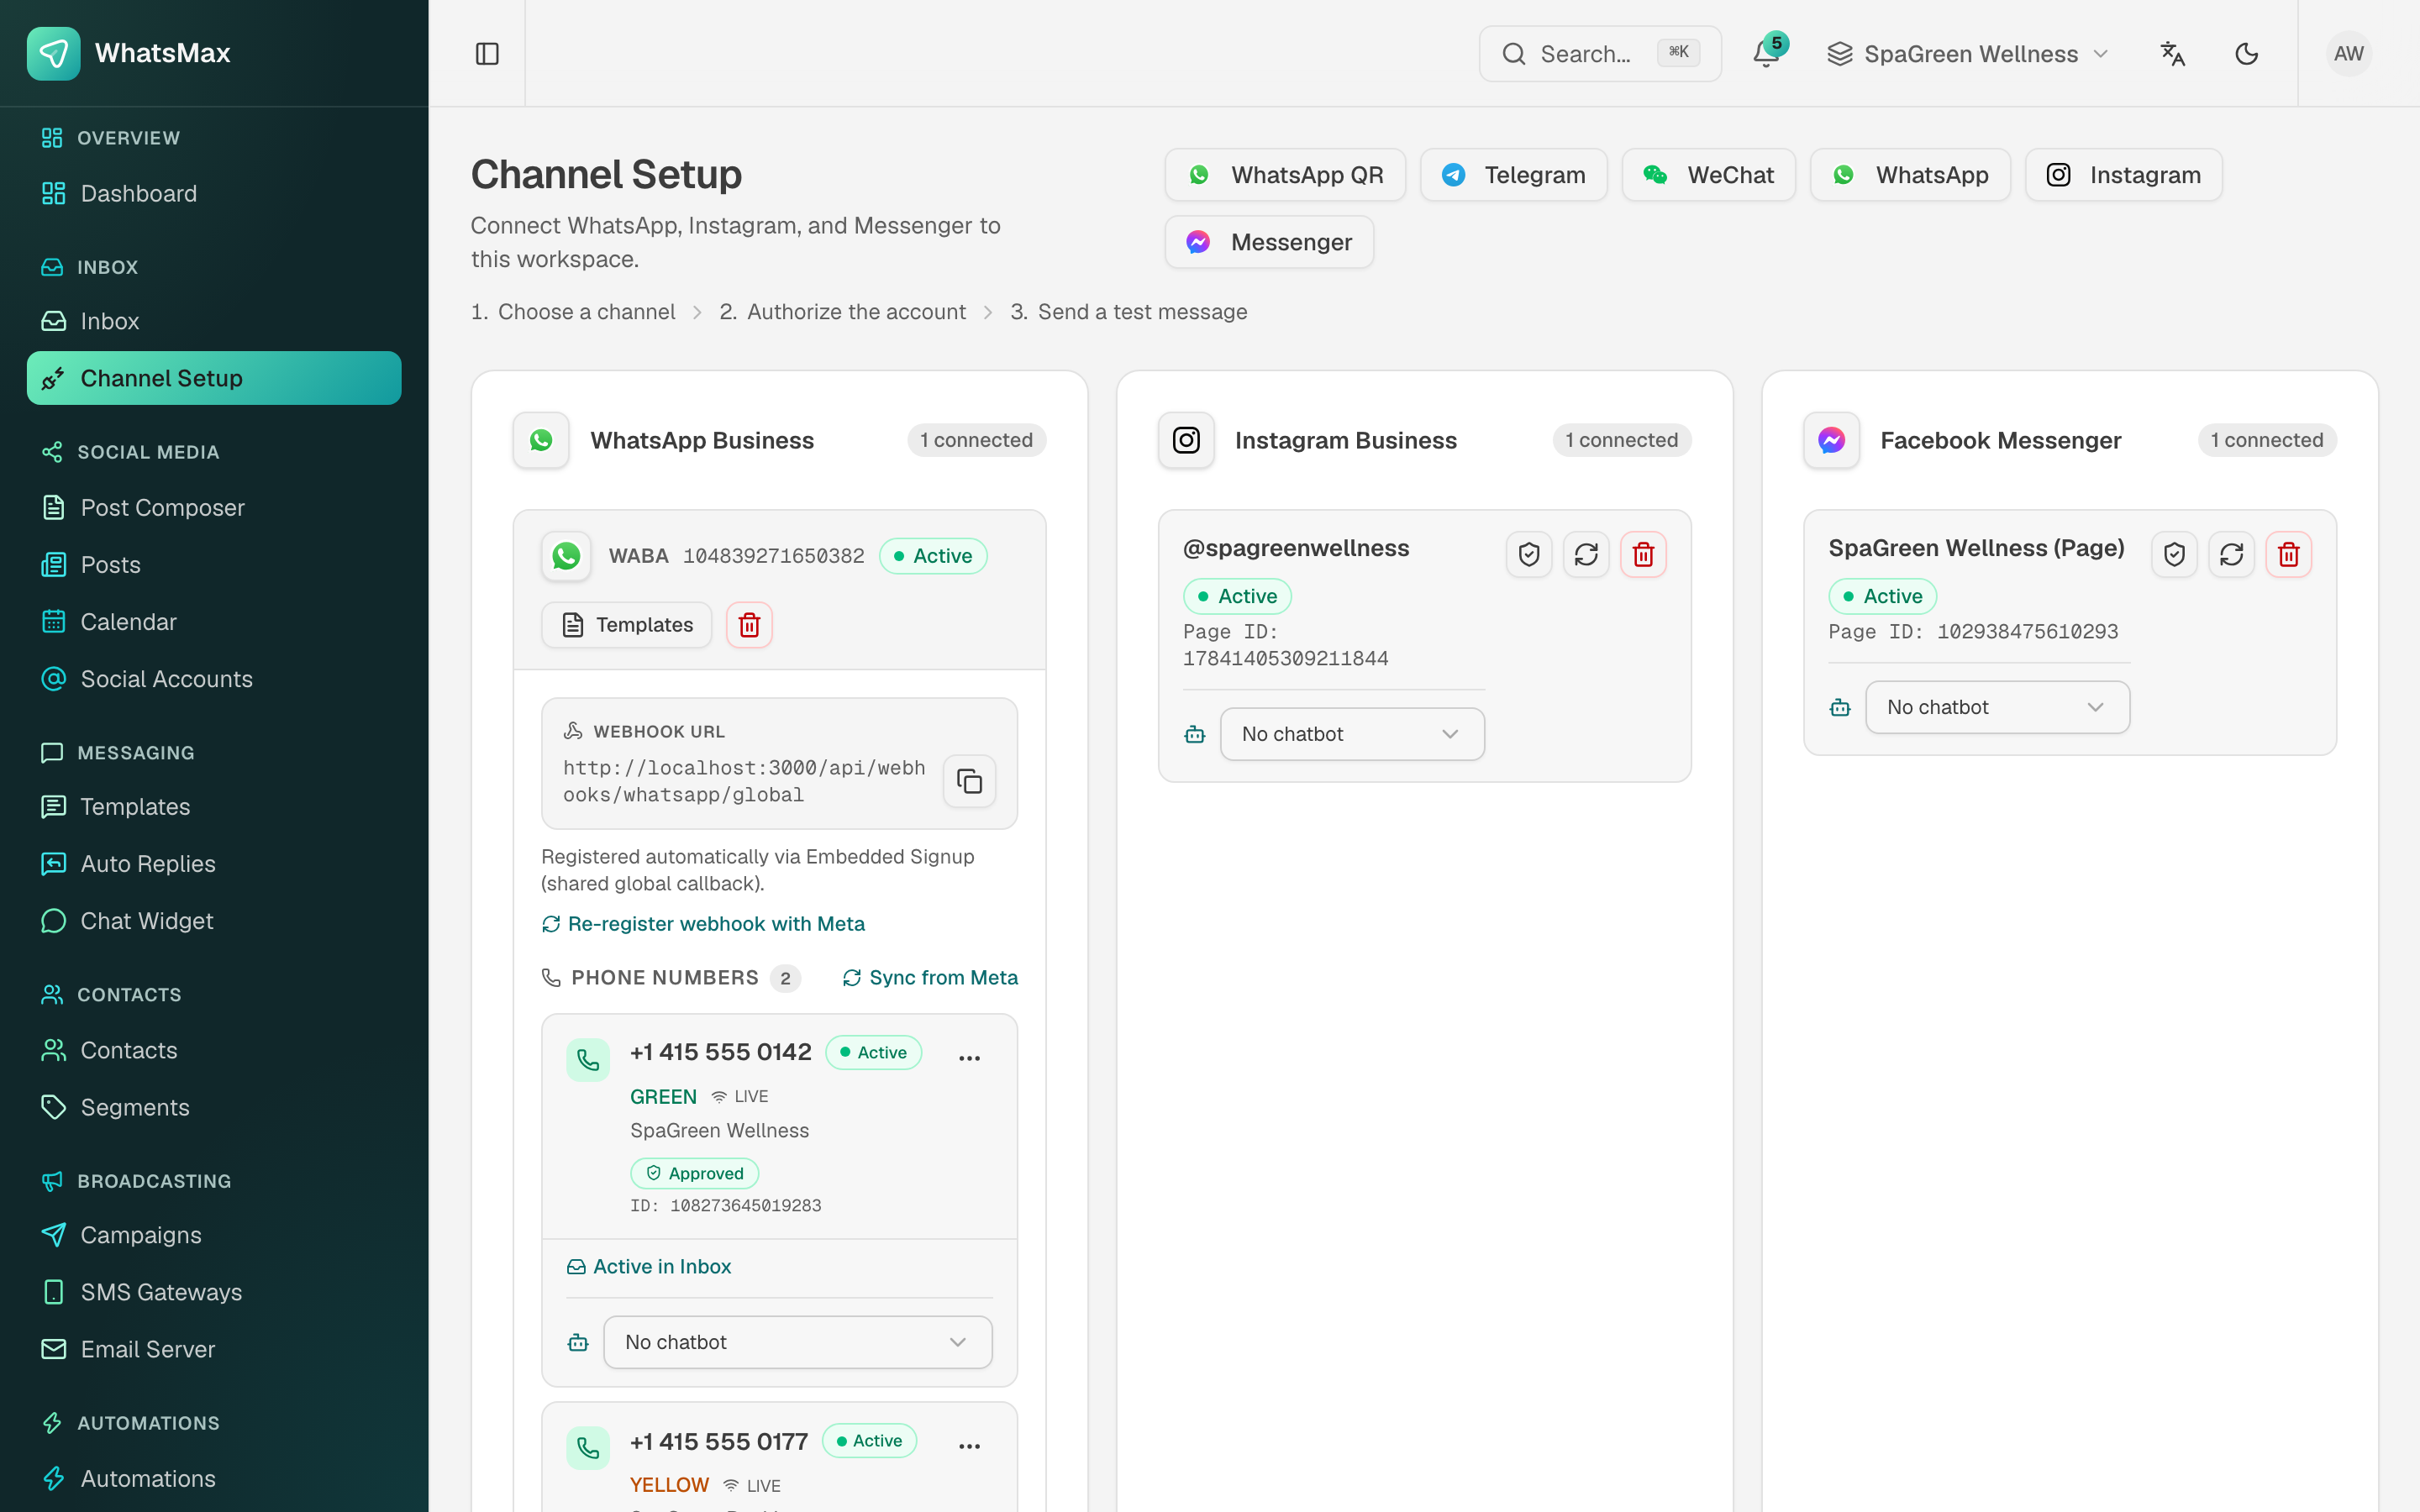Click Page ID 102938475610293 text
Image resolution: width=2420 pixels, height=1512 pixels.
pyautogui.click(x=1973, y=632)
